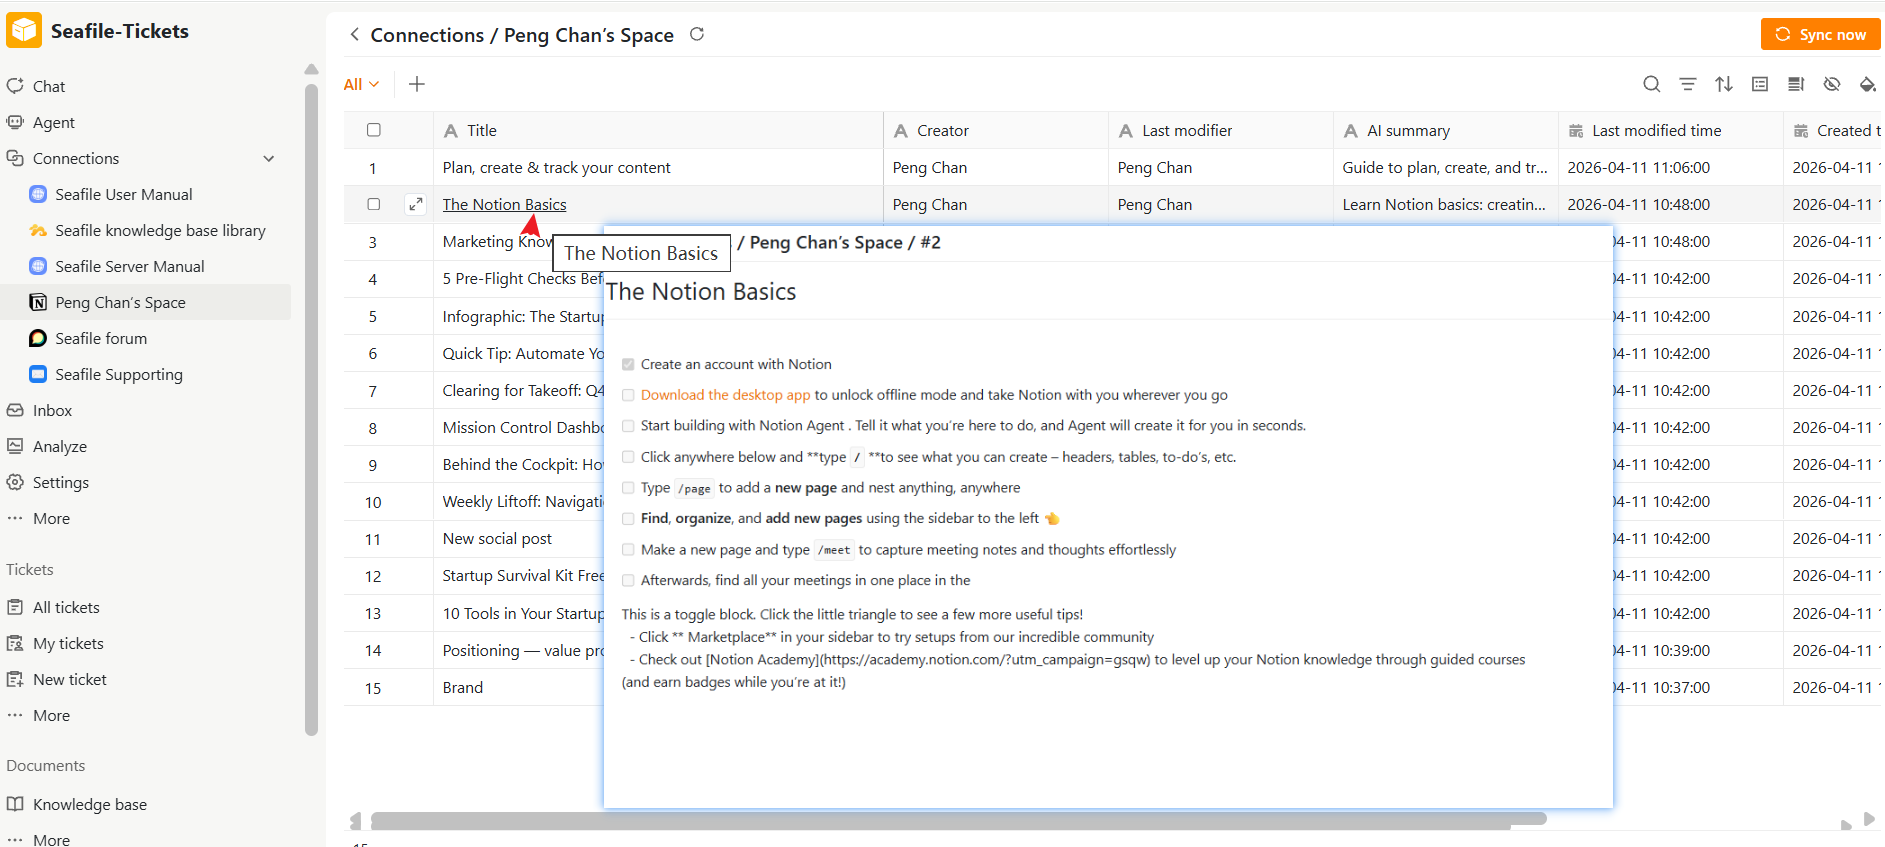Select The Notion Basics row checkbox
The height and width of the screenshot is (847, 1885).
pos(374,204)
